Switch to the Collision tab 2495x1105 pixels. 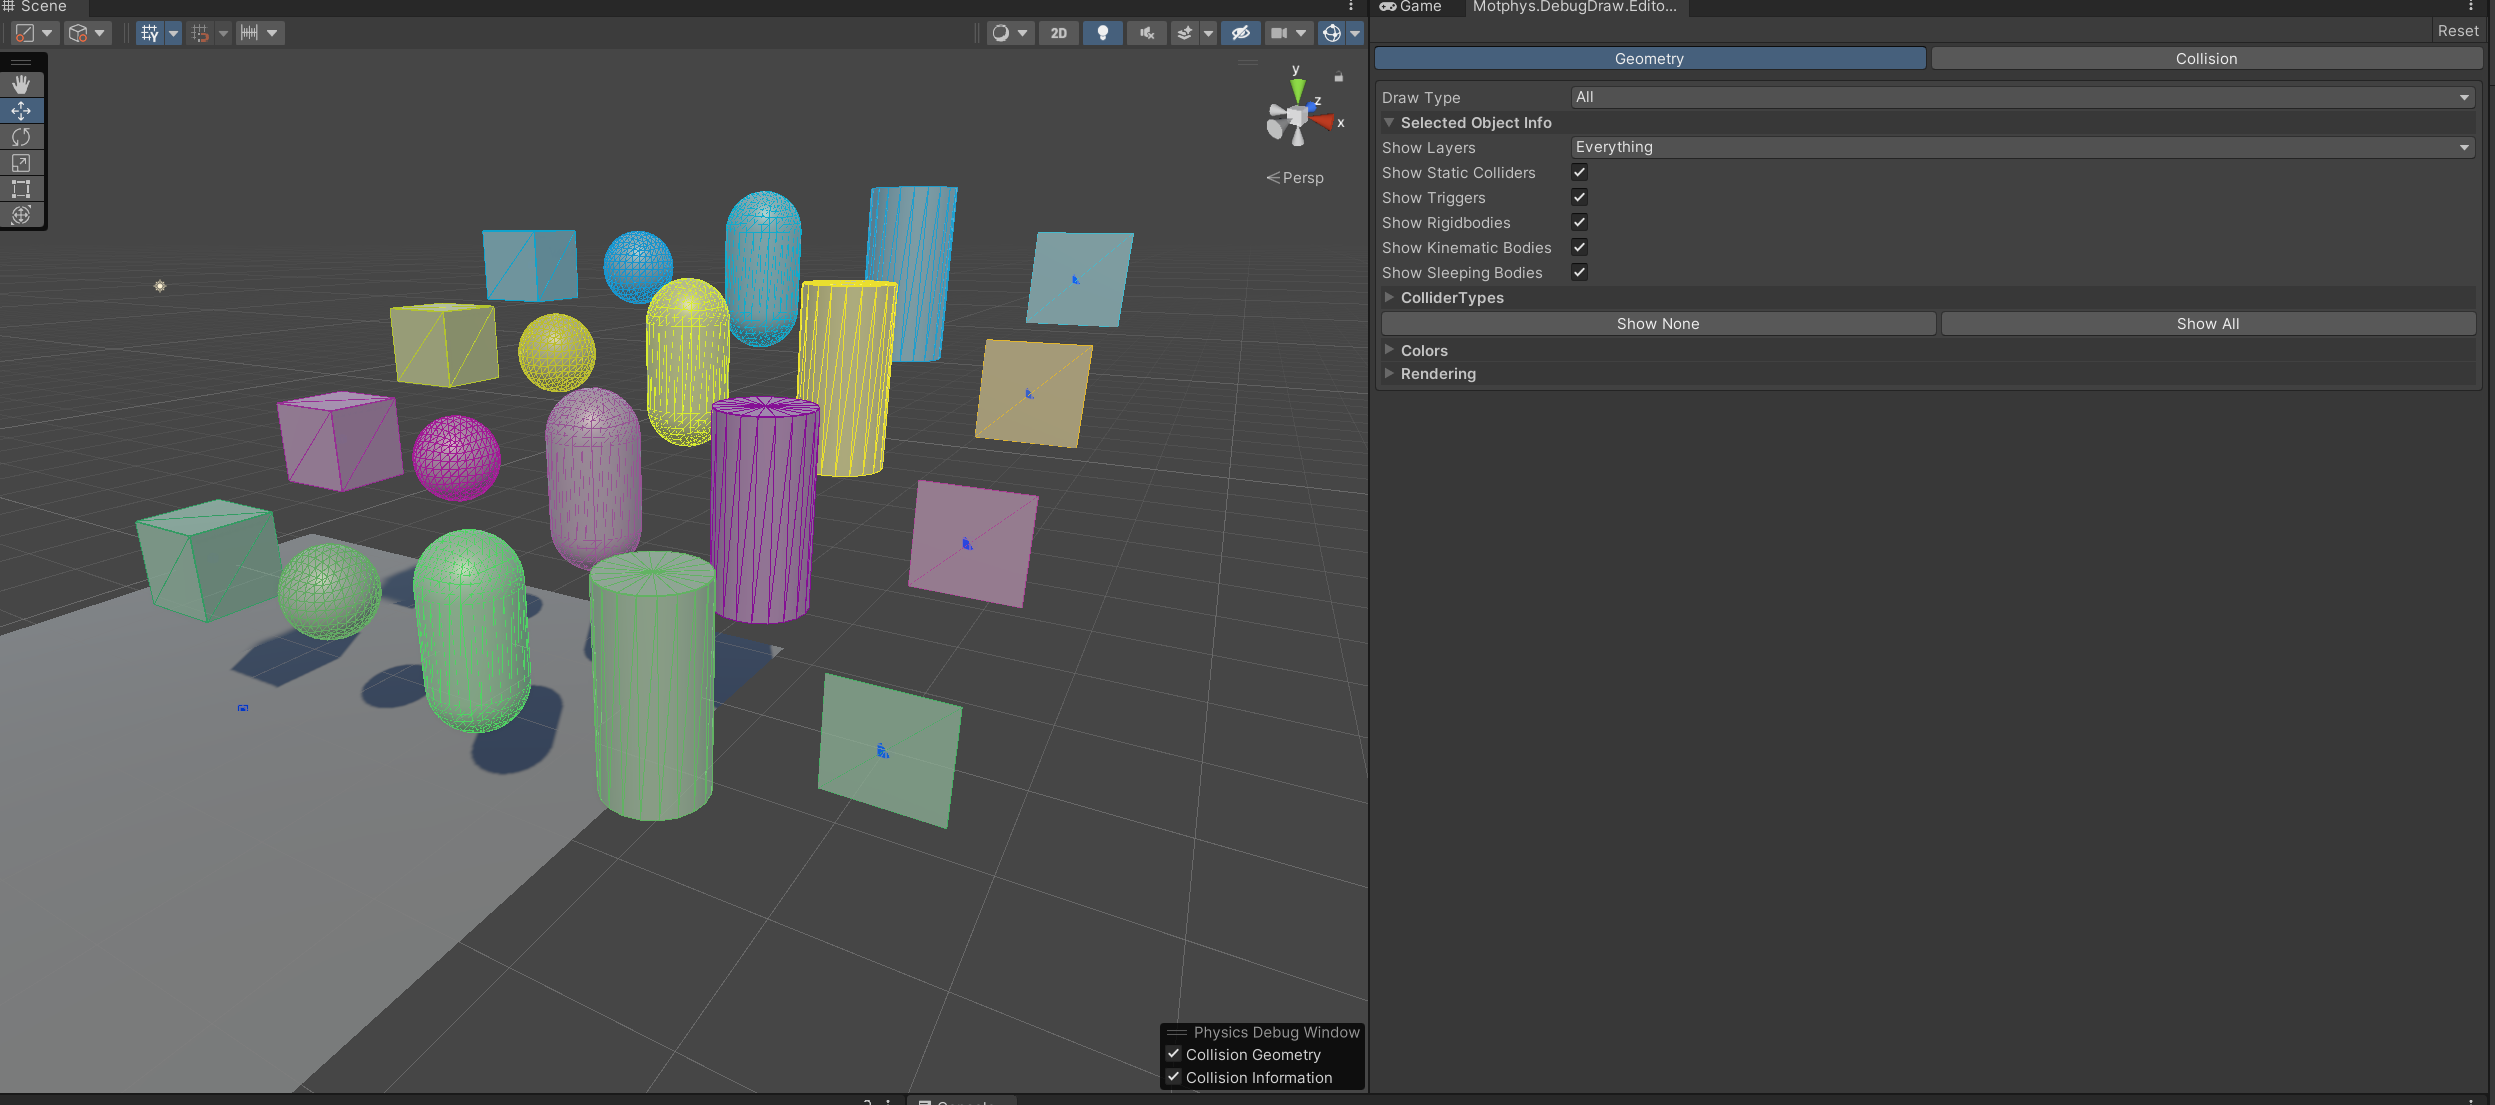point(2206,59)
